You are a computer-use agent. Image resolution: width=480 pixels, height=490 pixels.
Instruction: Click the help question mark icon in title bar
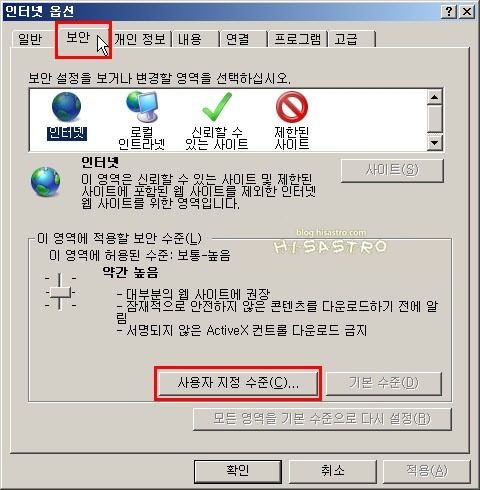tap(449, 12)
